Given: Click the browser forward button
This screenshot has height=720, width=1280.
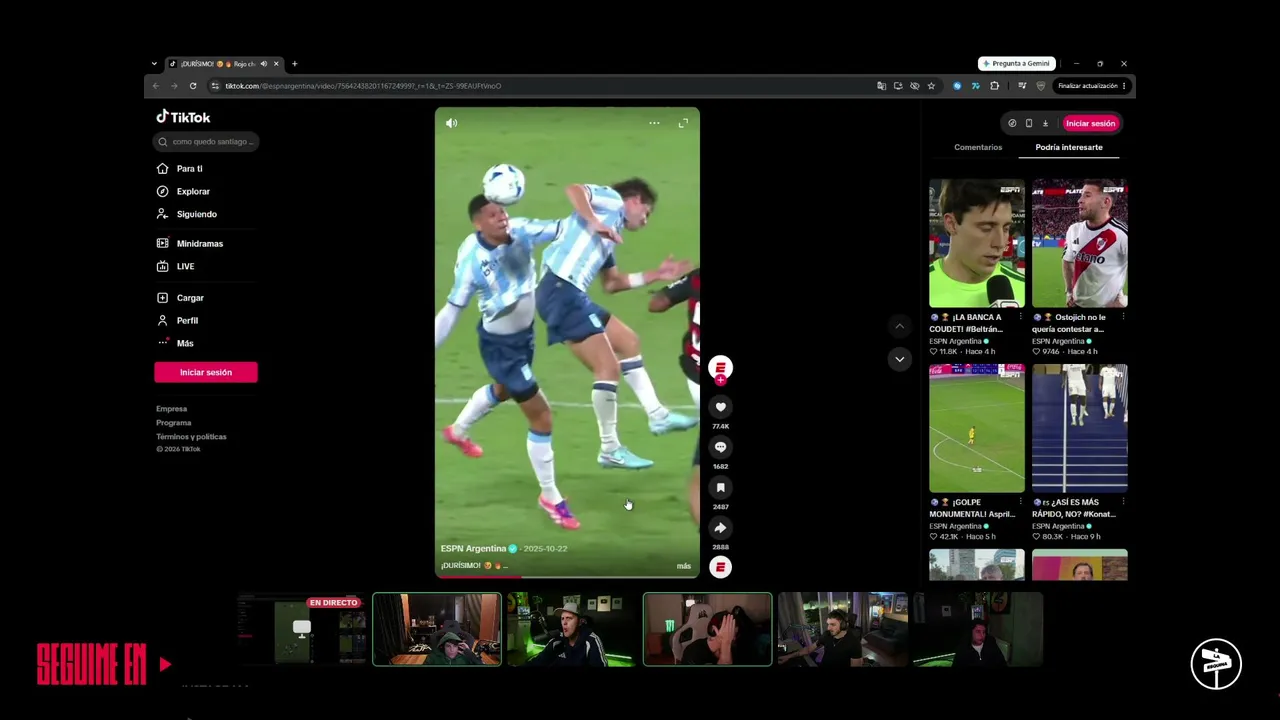Looking at the screenshot, I should coord(174,86).
